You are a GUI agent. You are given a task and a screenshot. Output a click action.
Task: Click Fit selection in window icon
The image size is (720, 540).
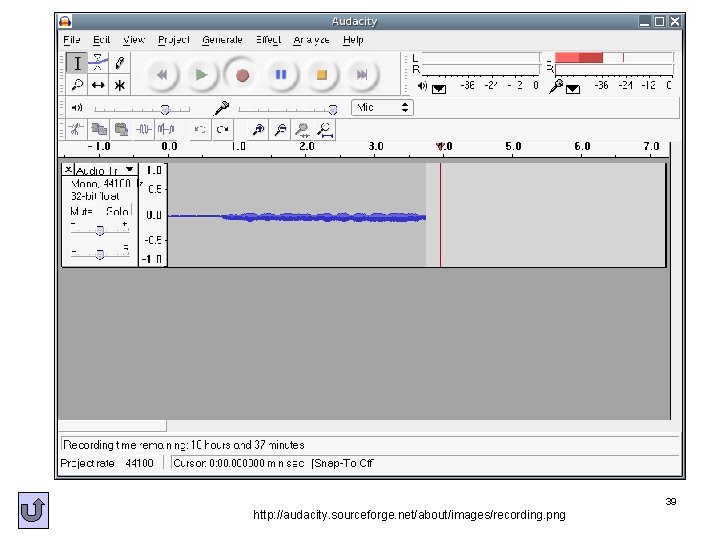(x=302, y=129)
